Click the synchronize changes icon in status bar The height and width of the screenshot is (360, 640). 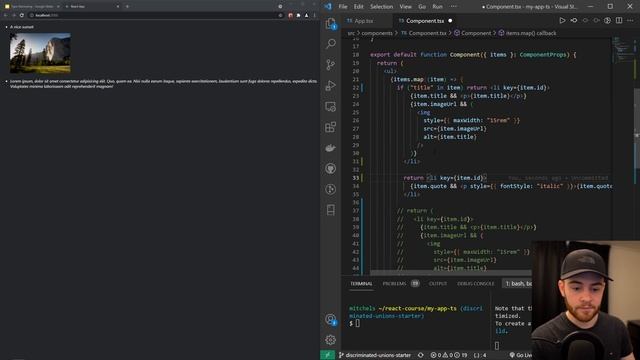[x=420, y=355]
